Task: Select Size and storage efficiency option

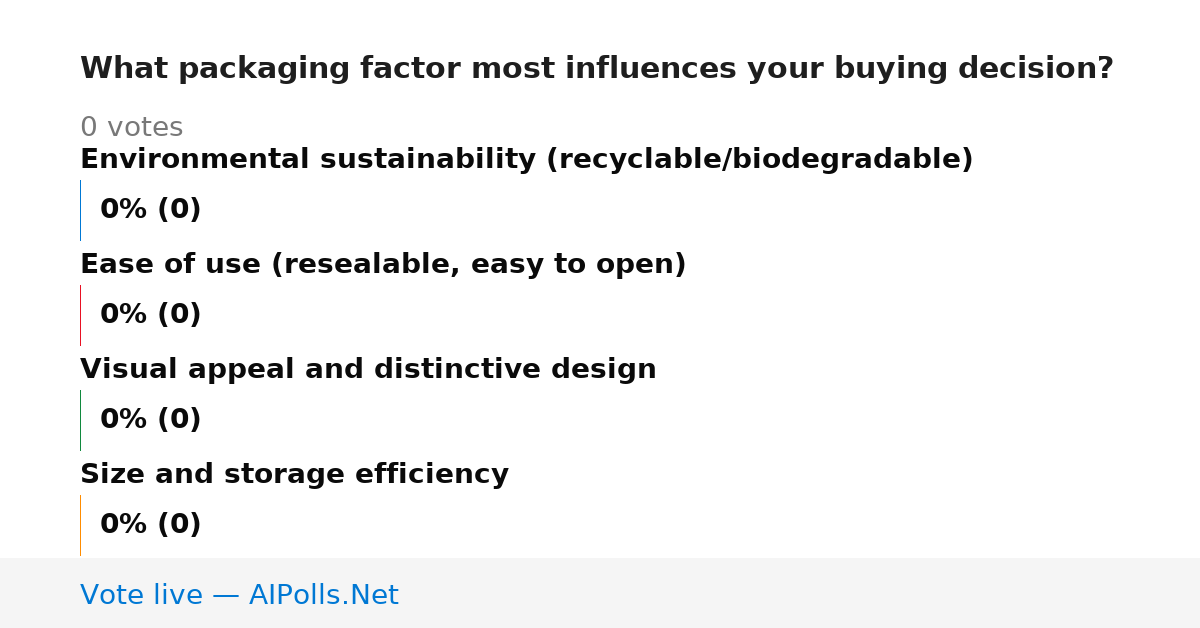Action: click(x=294, y=475)
